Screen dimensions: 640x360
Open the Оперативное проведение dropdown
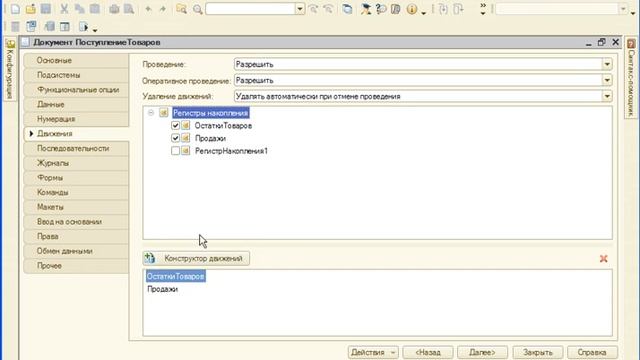[x=607, y=80]
